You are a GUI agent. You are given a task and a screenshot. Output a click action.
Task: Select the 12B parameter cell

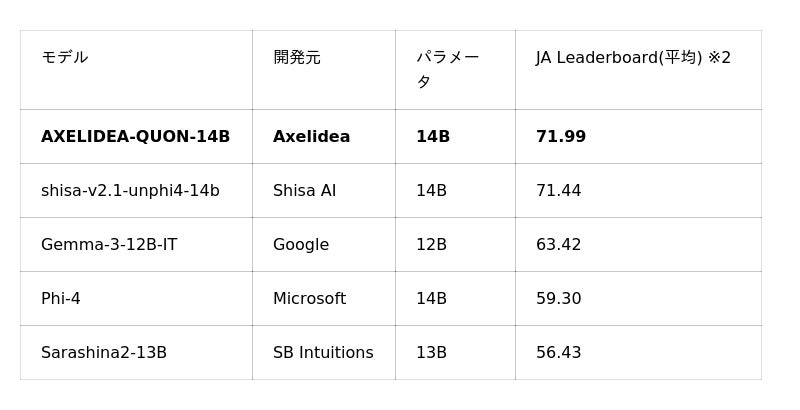tap(431, 245)
